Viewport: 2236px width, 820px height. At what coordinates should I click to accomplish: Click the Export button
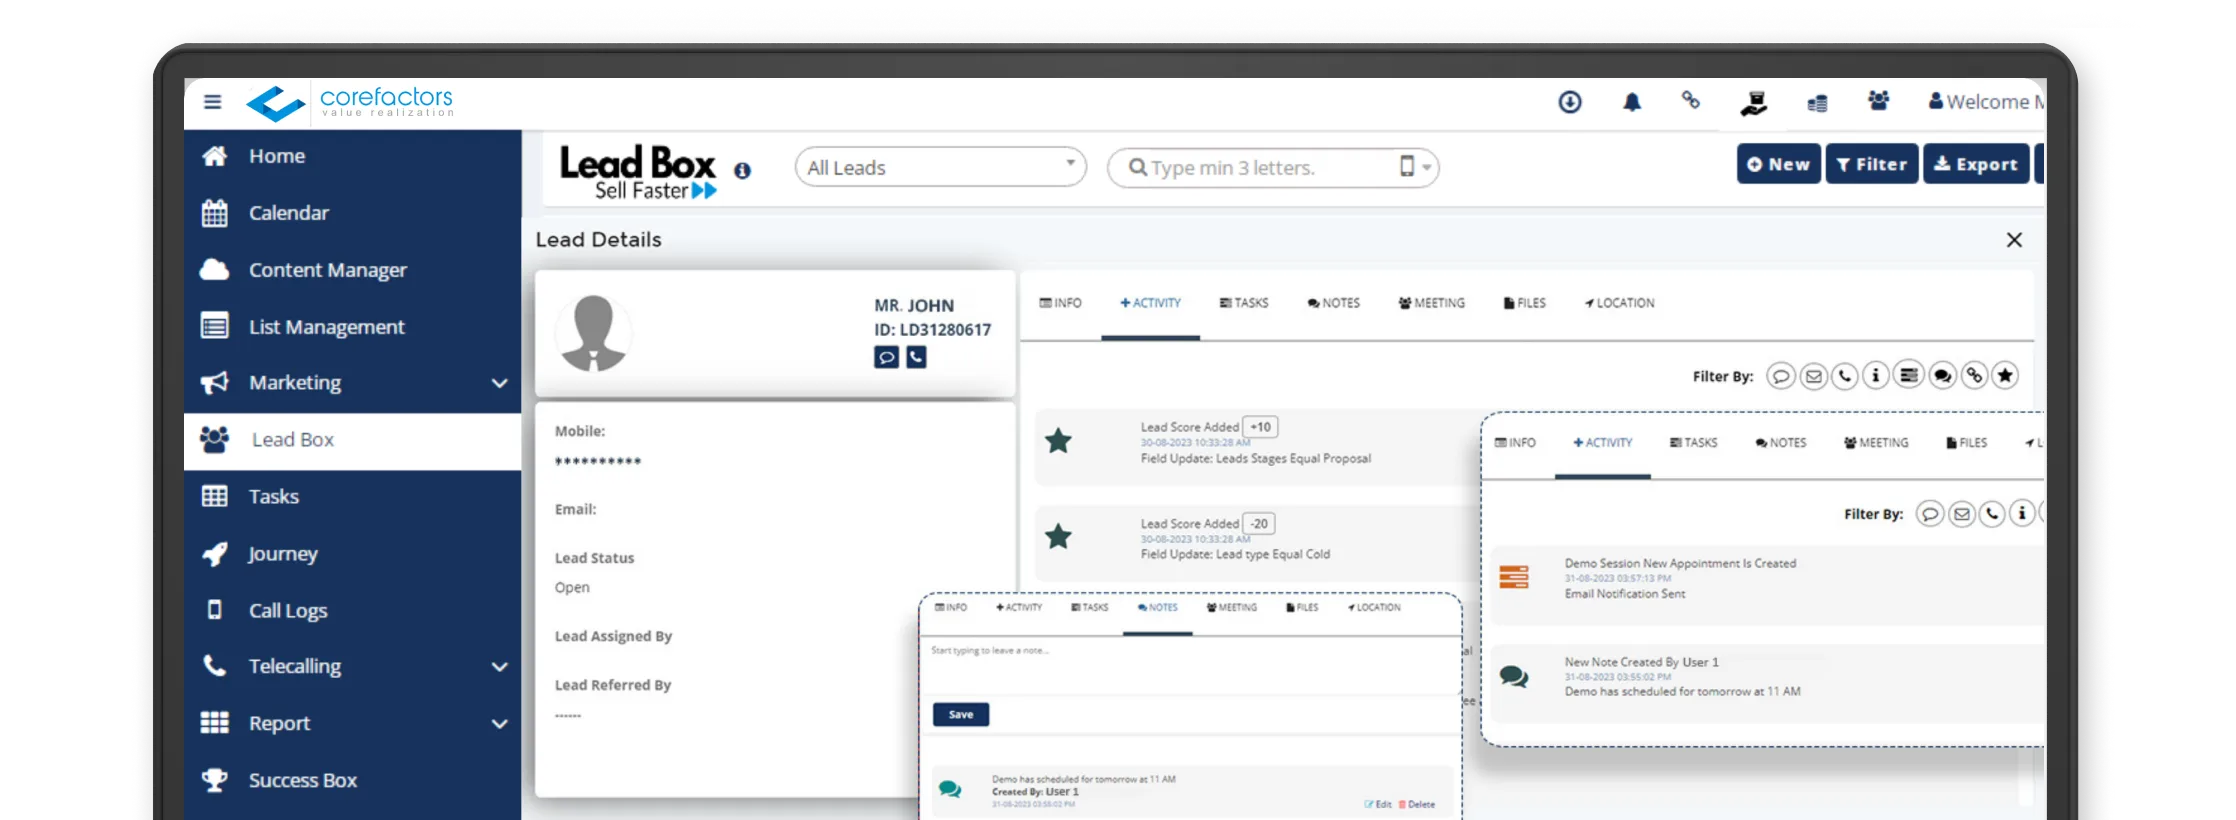coord(1976,164)
